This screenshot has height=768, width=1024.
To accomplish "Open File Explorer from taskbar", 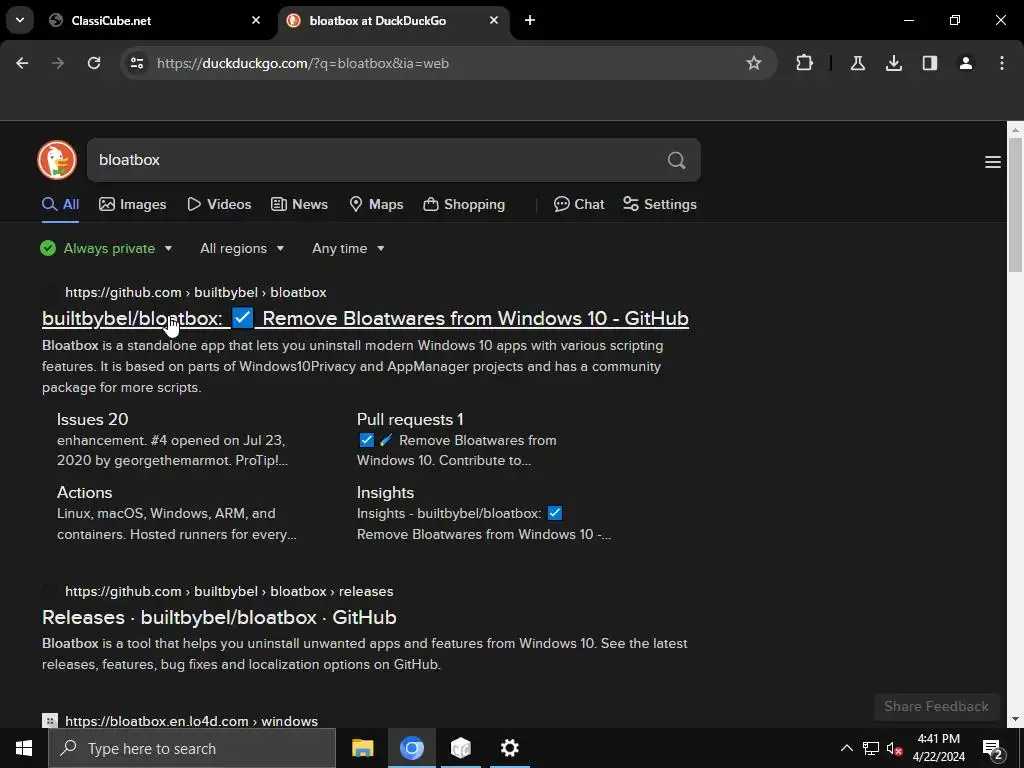I will pyautogui.click(x=362, y=748).
